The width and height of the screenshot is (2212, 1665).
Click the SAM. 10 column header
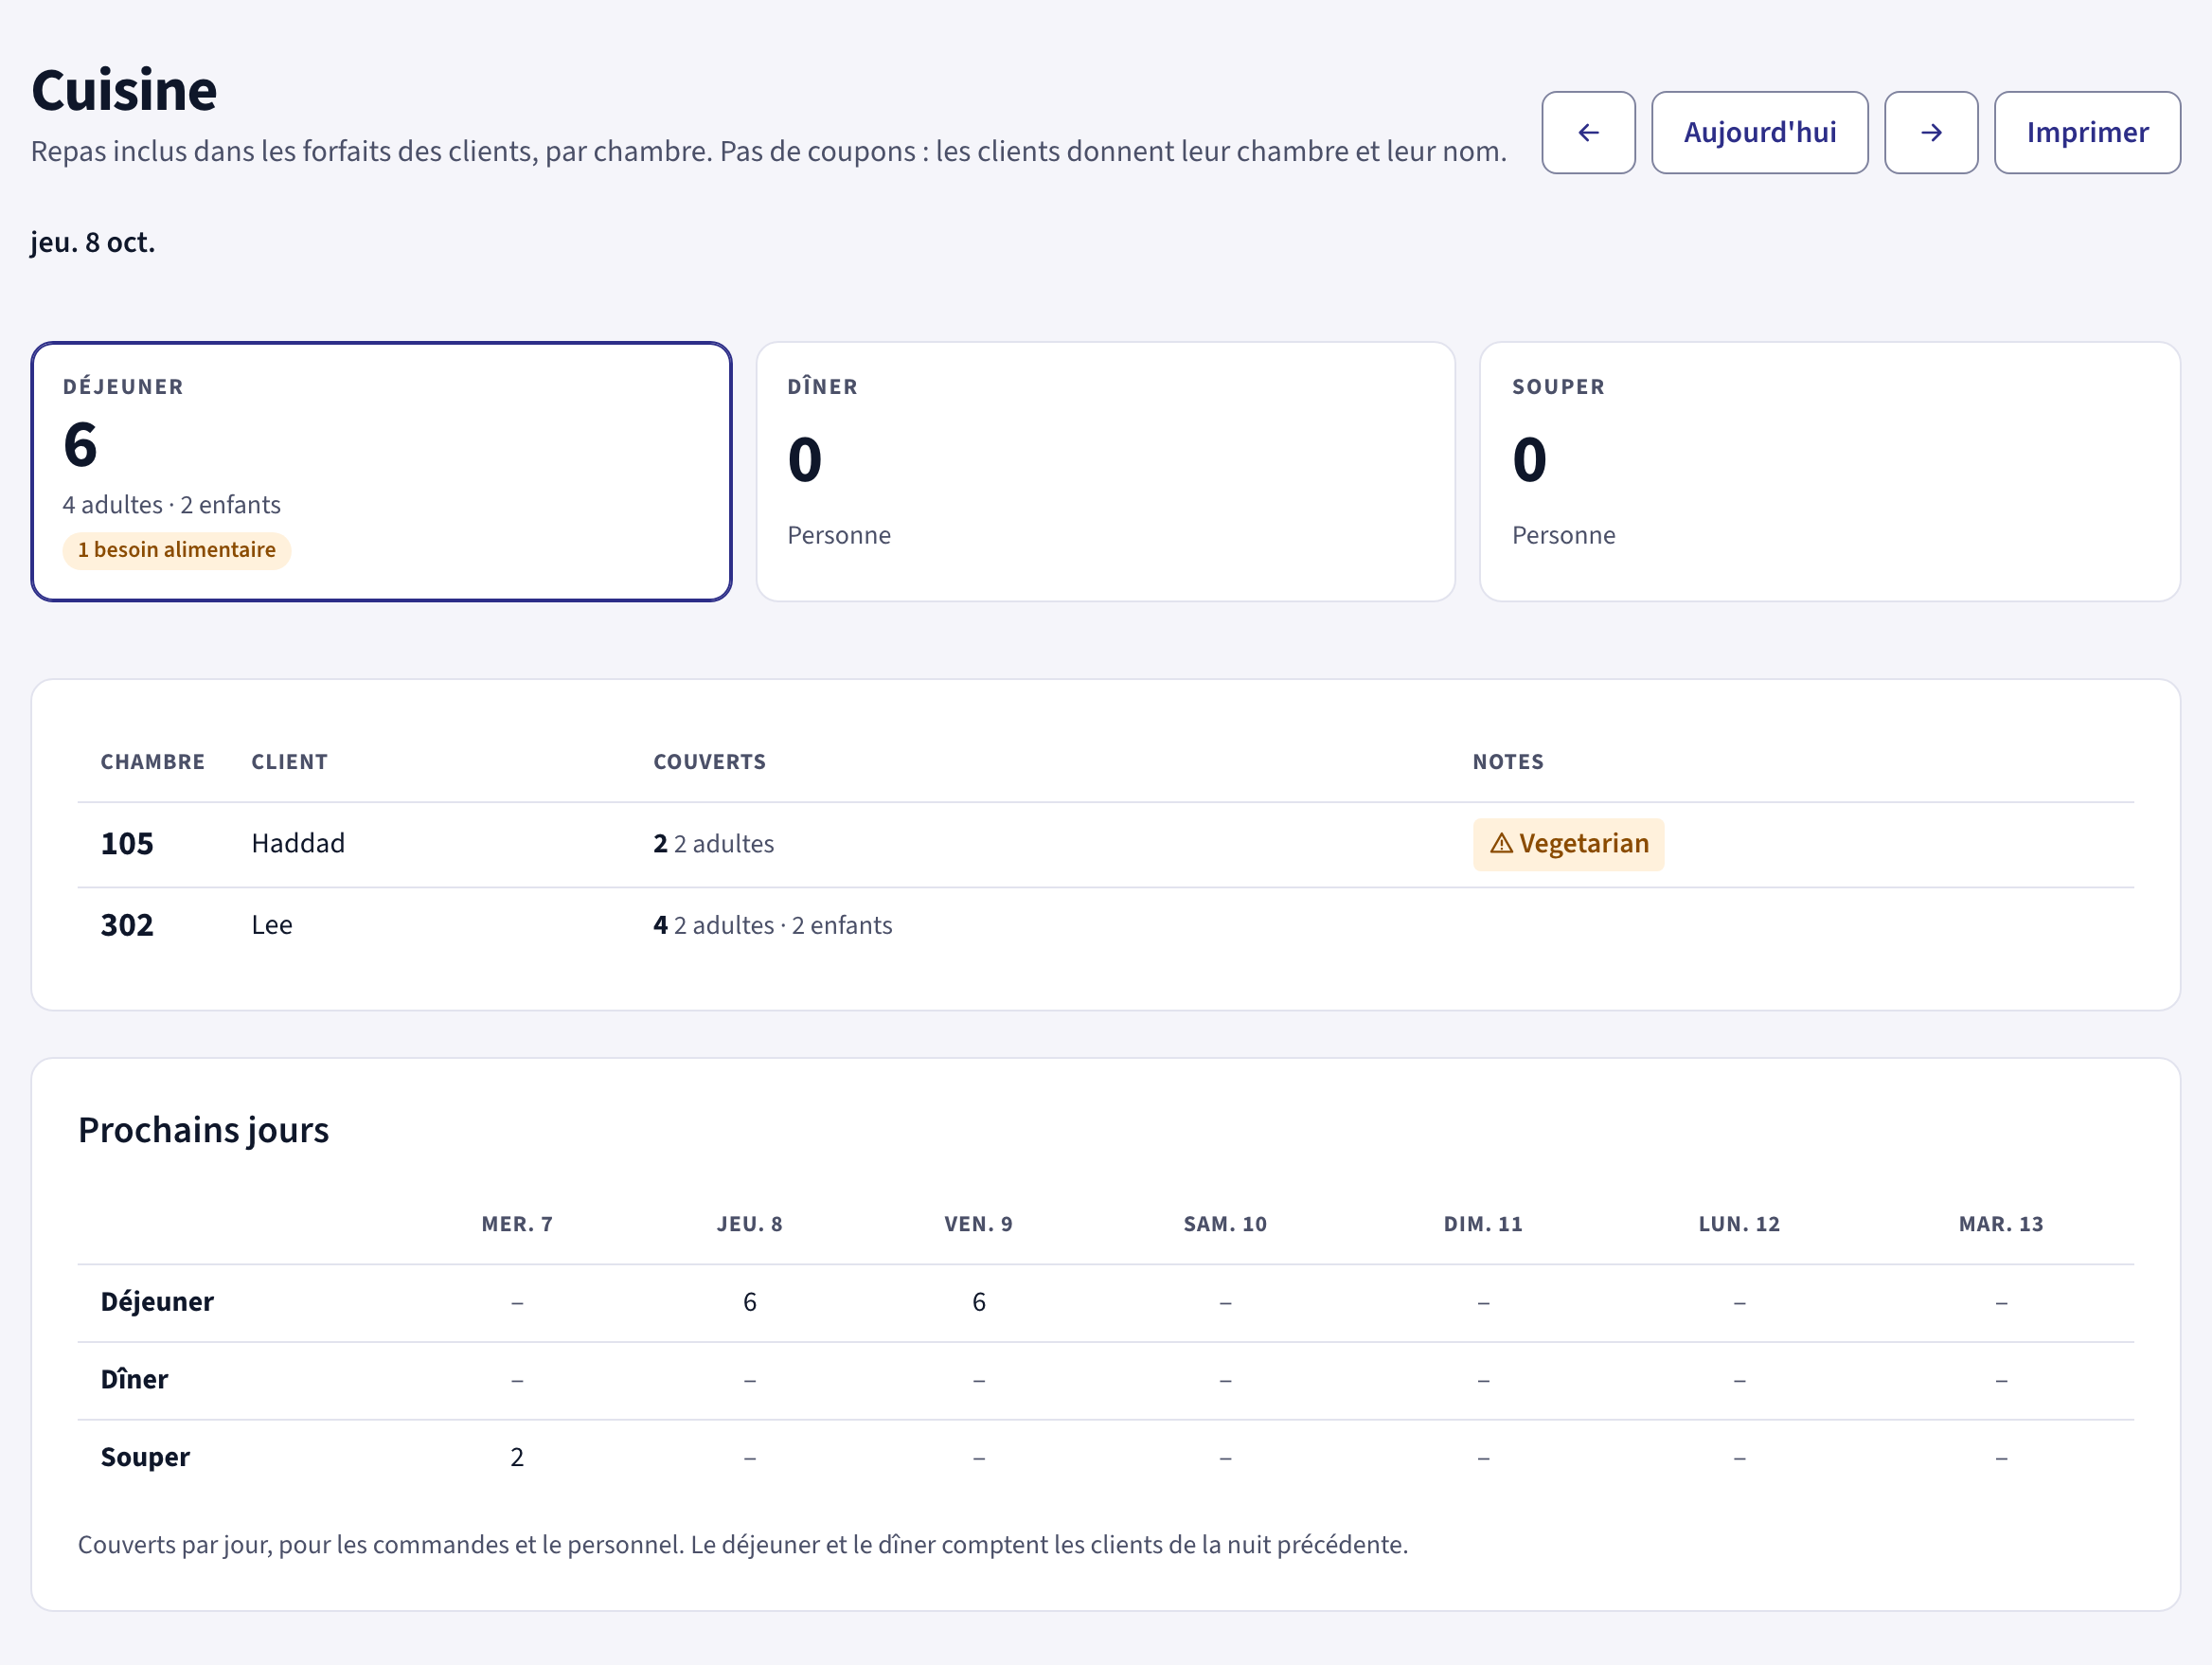(1225, 1224)
